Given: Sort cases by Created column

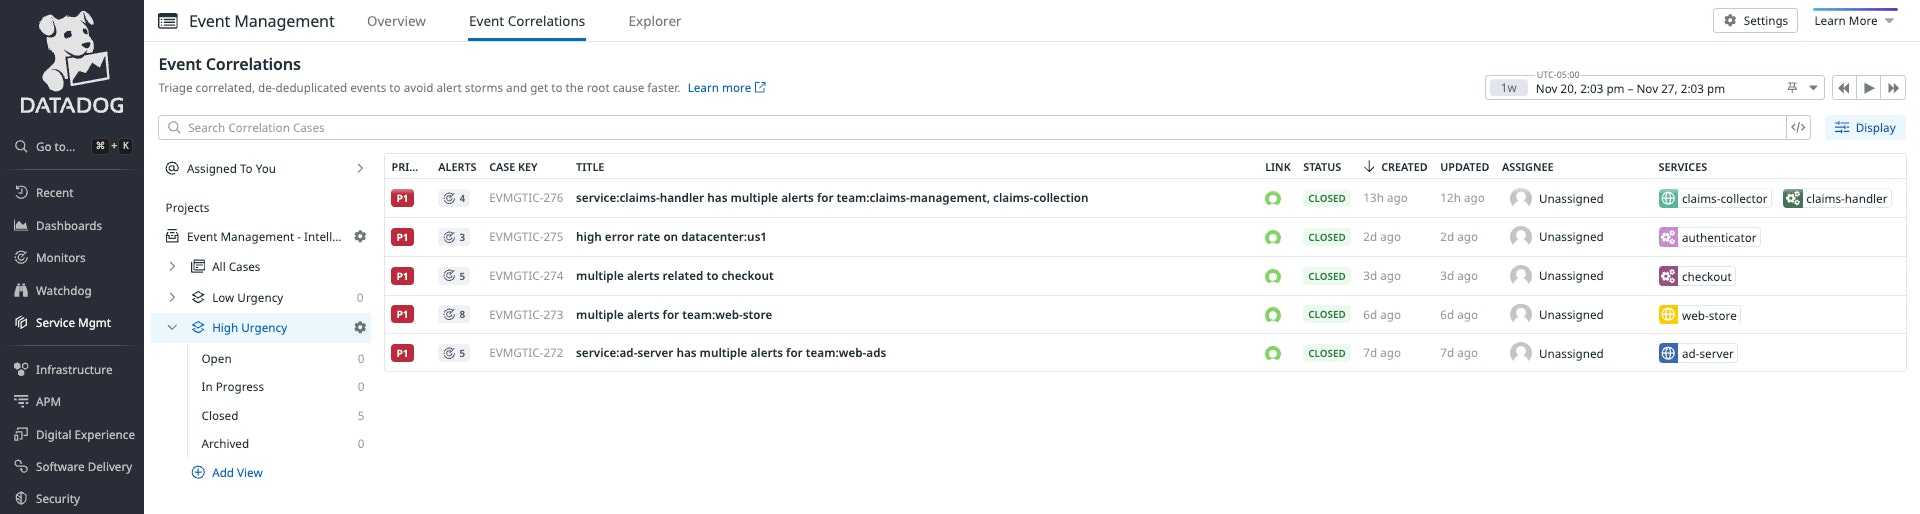Looking at the screenshot, I should point(1395,167).
